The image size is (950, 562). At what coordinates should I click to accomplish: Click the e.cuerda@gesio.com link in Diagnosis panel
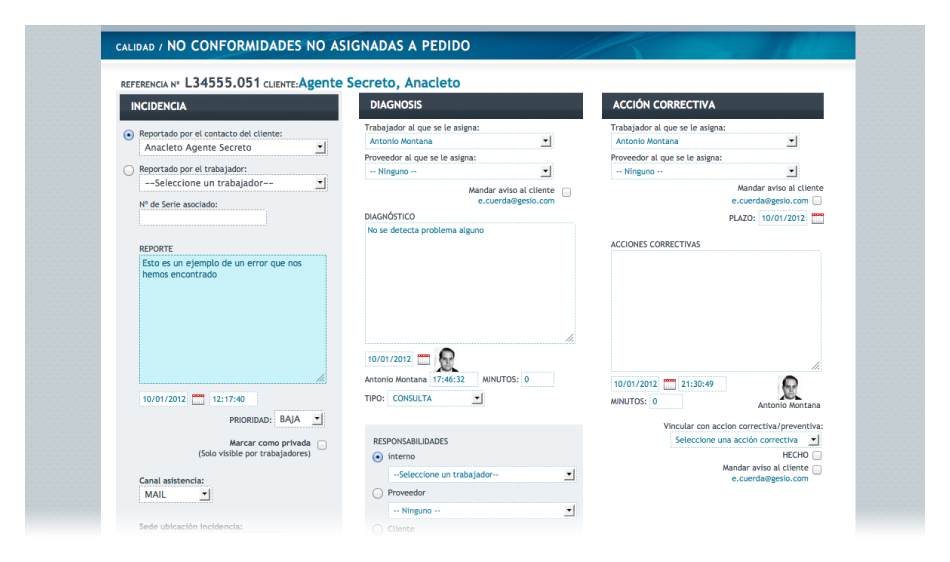point(516,201)
